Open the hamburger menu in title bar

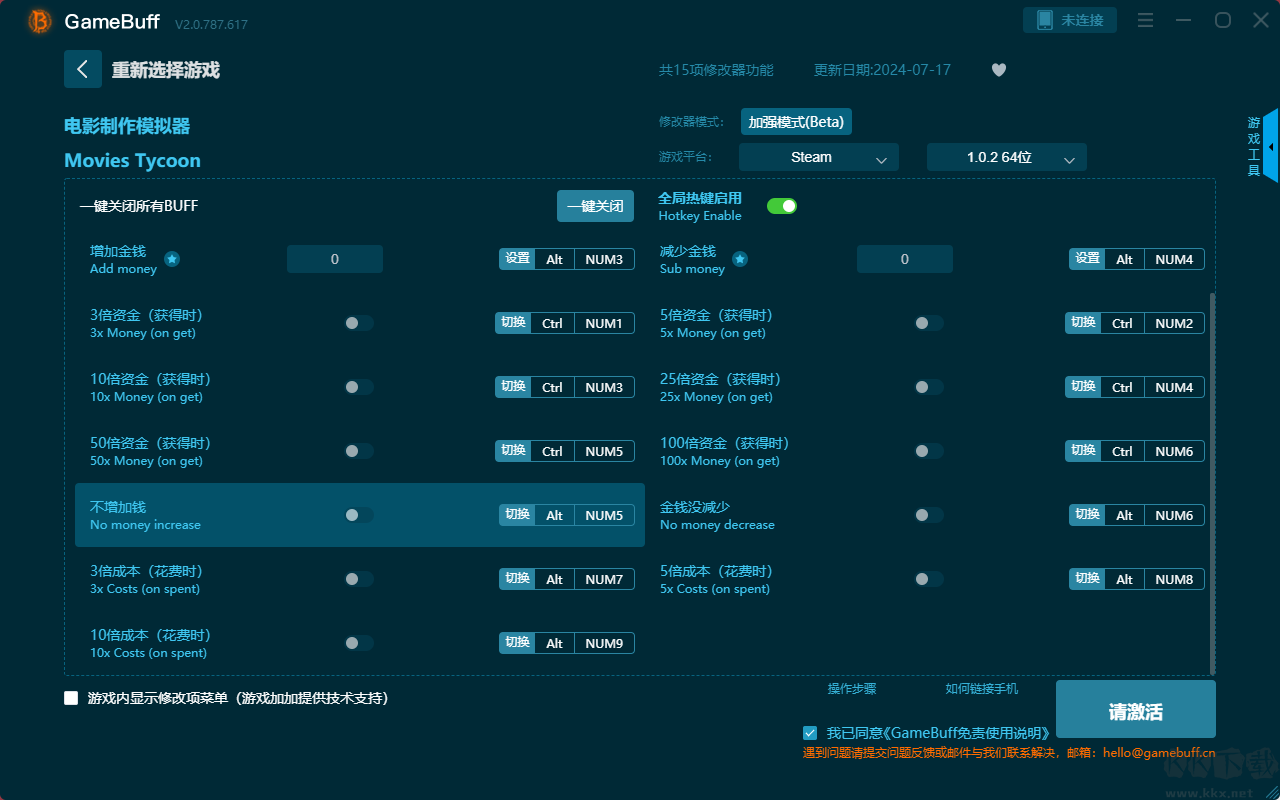pyautogui.click(x=1146, y=21)
